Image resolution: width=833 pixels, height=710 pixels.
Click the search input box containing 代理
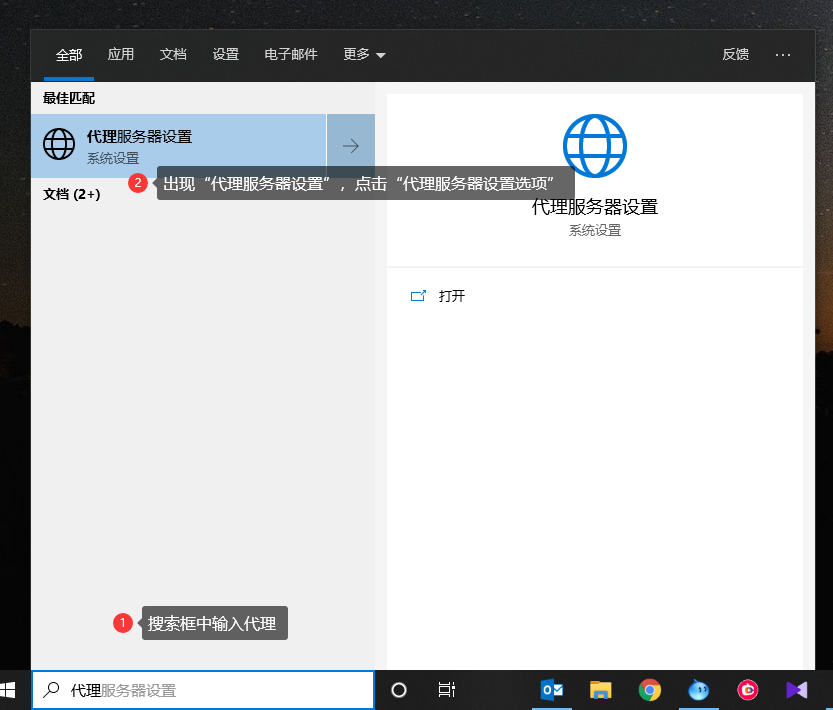(210, 690)
